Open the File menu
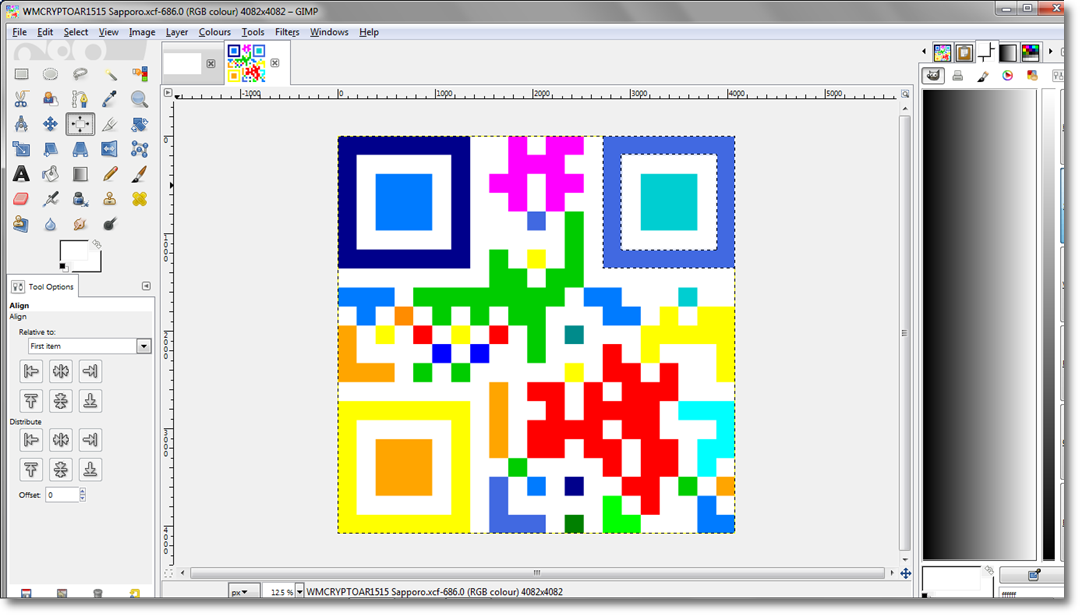The width and height of the screenshot is (1080, 615). point(19,32)
